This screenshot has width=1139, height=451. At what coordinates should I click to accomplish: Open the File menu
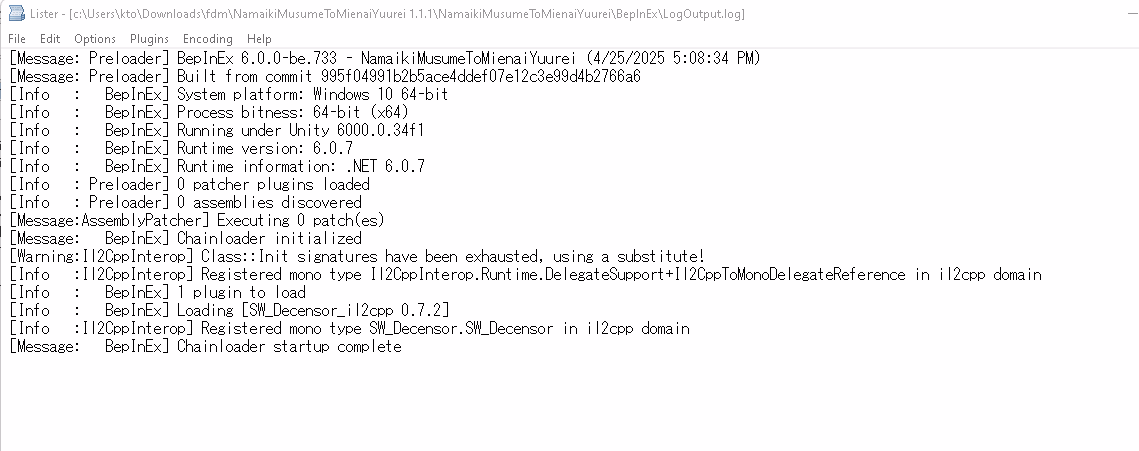click(17, 39)
